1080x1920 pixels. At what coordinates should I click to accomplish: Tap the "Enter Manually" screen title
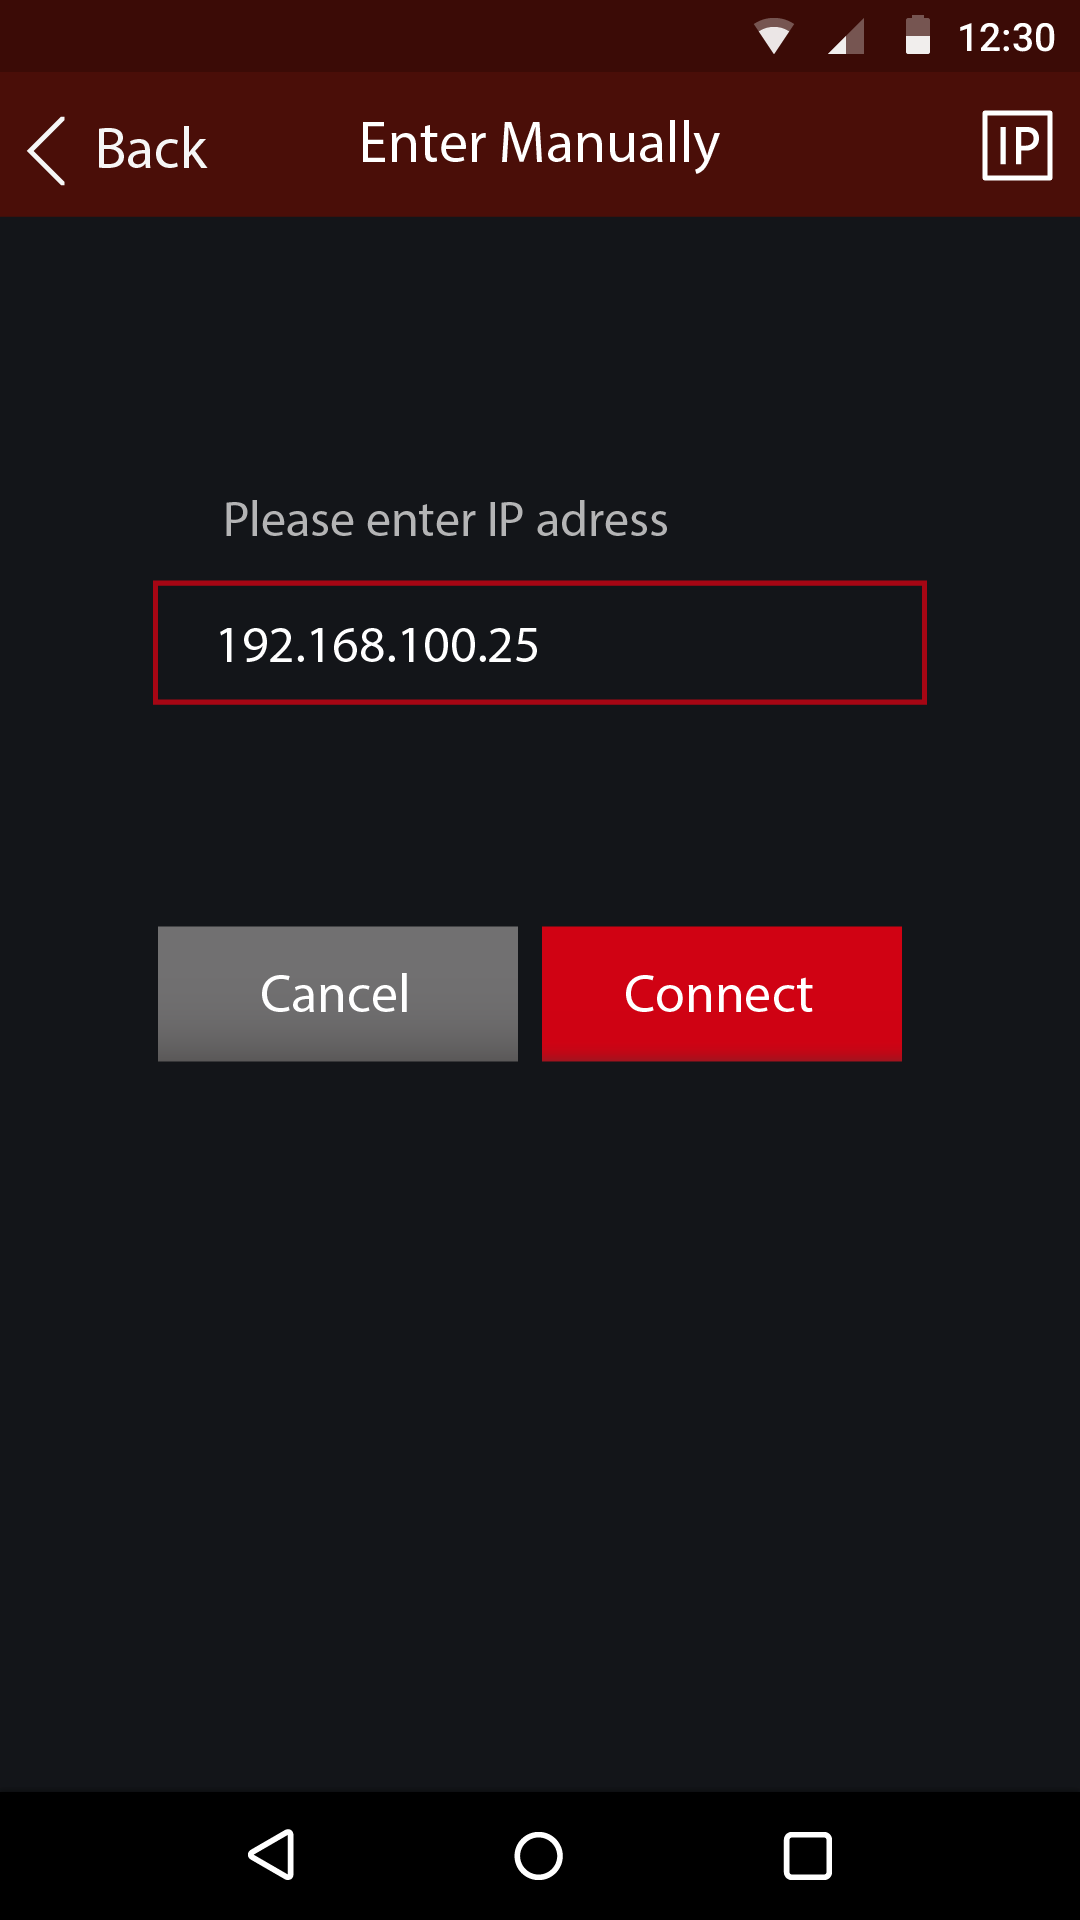540,143
